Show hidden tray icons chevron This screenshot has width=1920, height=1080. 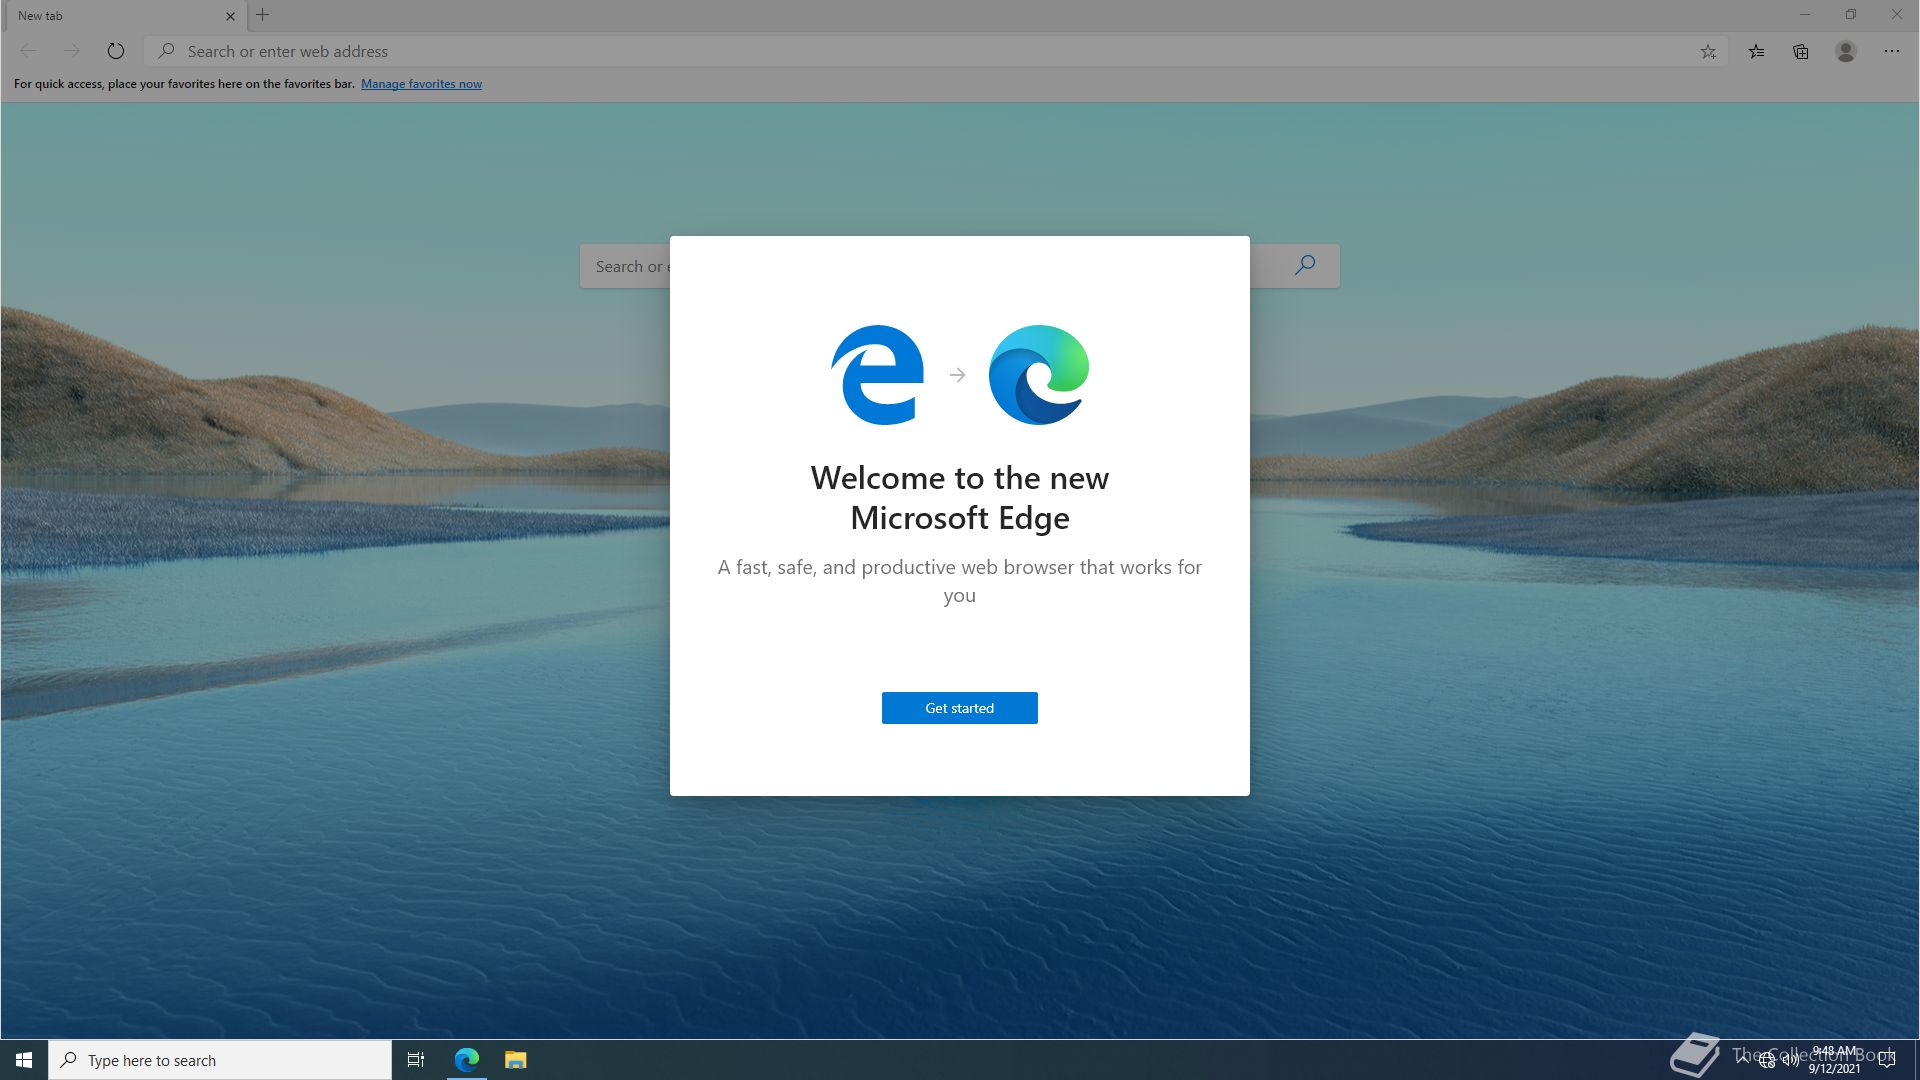1743,1060
